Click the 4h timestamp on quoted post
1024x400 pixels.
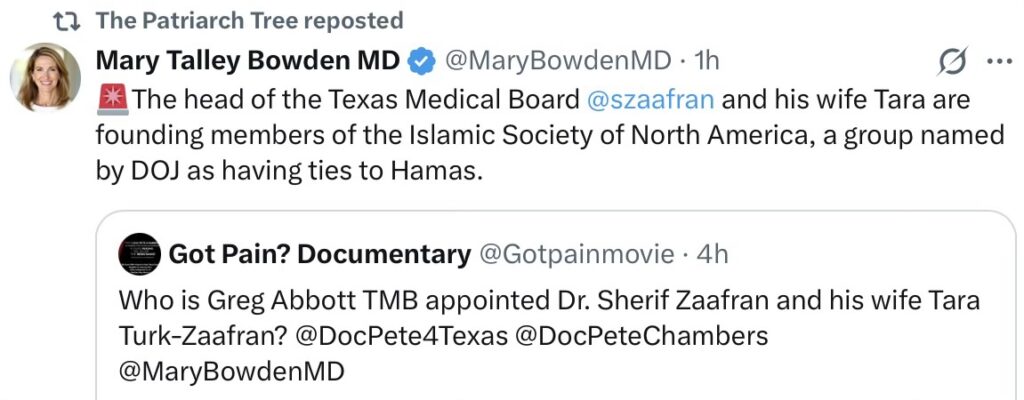713,255
